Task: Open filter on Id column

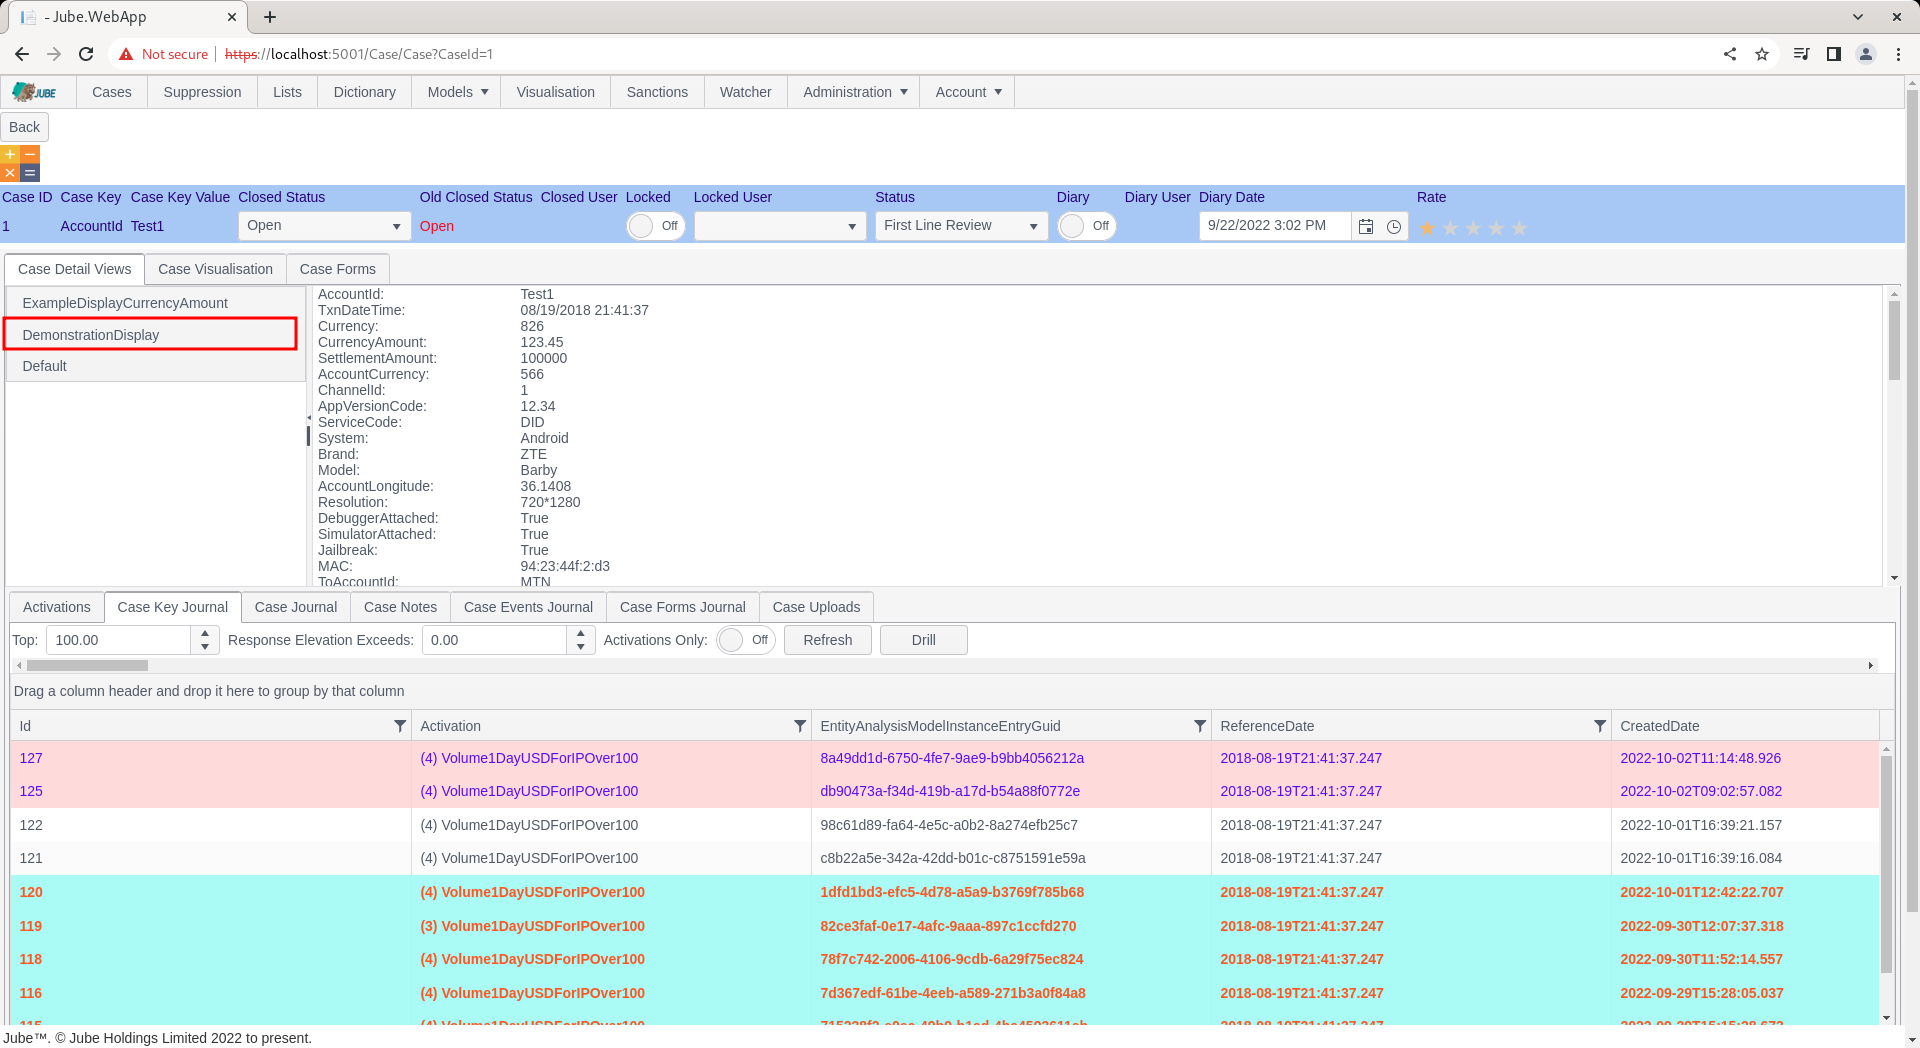Action: tap(400, 726)
